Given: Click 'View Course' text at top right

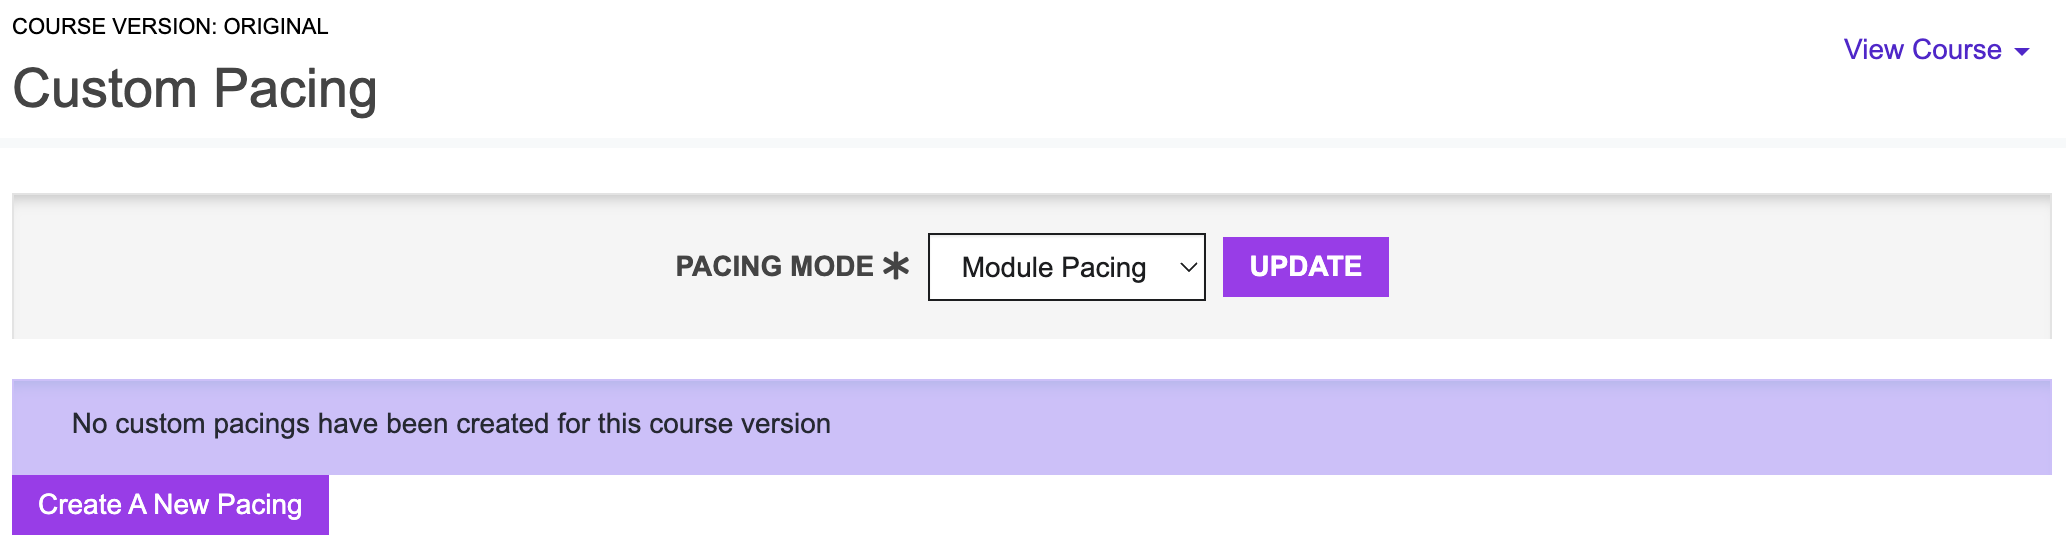Looking at the screenshot, I should (x=1922, y=50).
